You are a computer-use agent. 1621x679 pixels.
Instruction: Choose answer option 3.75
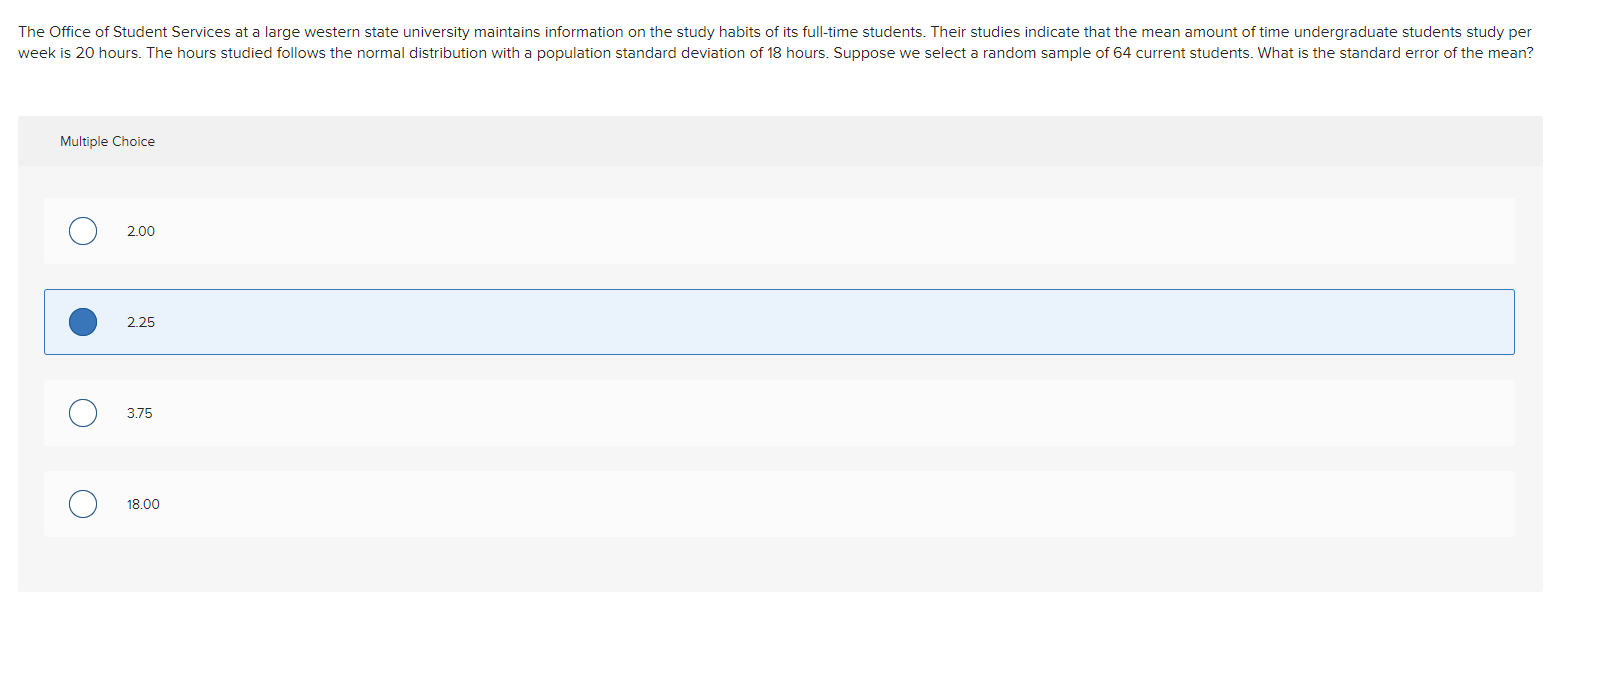click(400, 413)
